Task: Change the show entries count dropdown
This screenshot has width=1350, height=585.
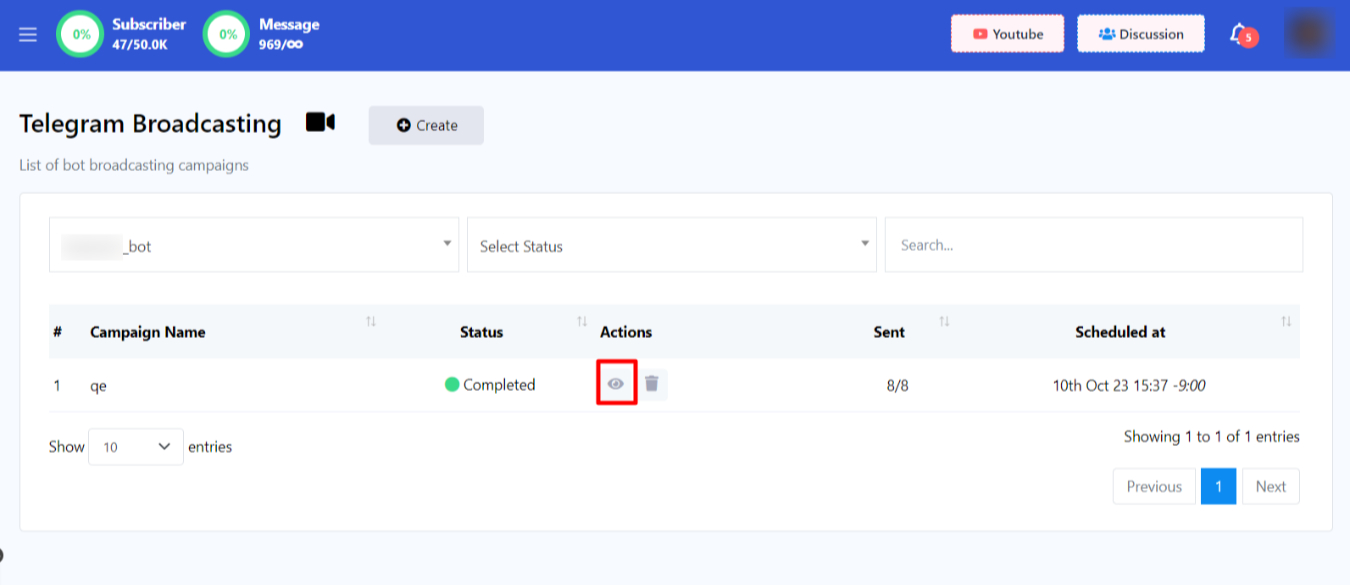Action: coord(136,447)
